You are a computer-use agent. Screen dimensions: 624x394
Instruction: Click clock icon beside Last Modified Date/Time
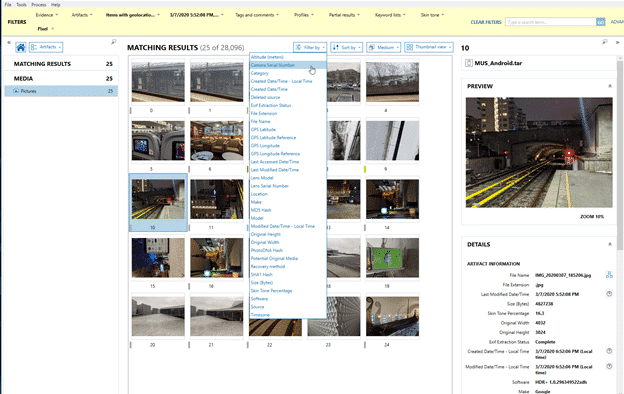click(x=609, y=294)
